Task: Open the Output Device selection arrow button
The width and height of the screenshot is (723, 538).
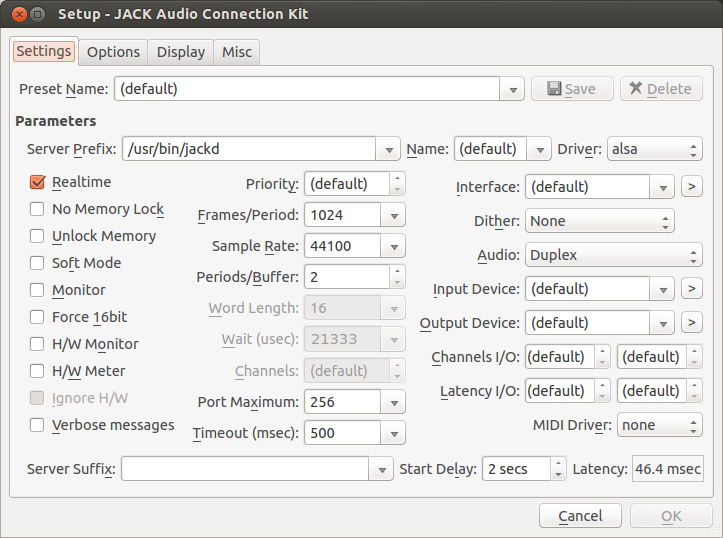Action: (692, 323)
